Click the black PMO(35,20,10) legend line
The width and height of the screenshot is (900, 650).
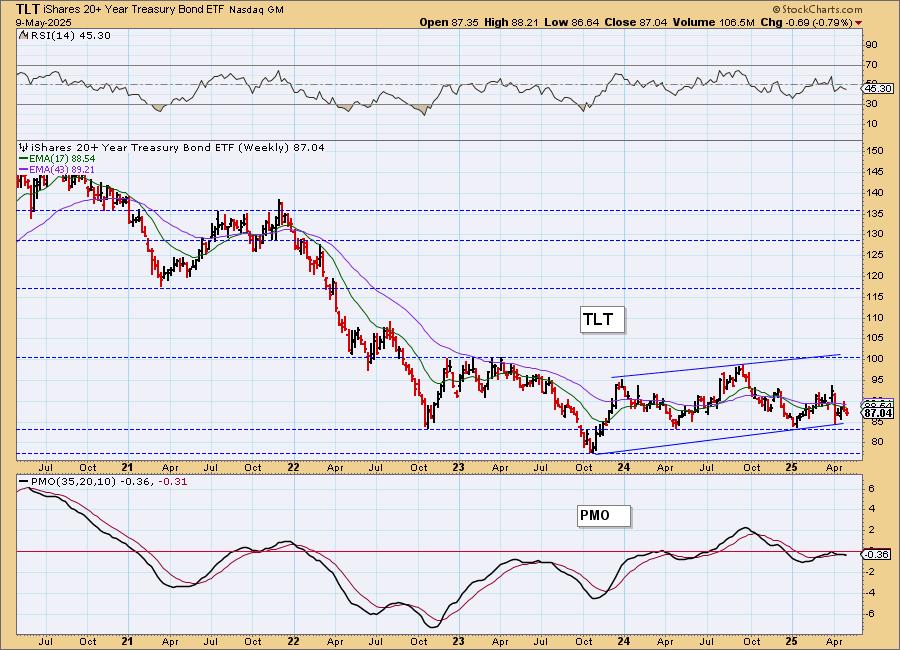(23, 482)
